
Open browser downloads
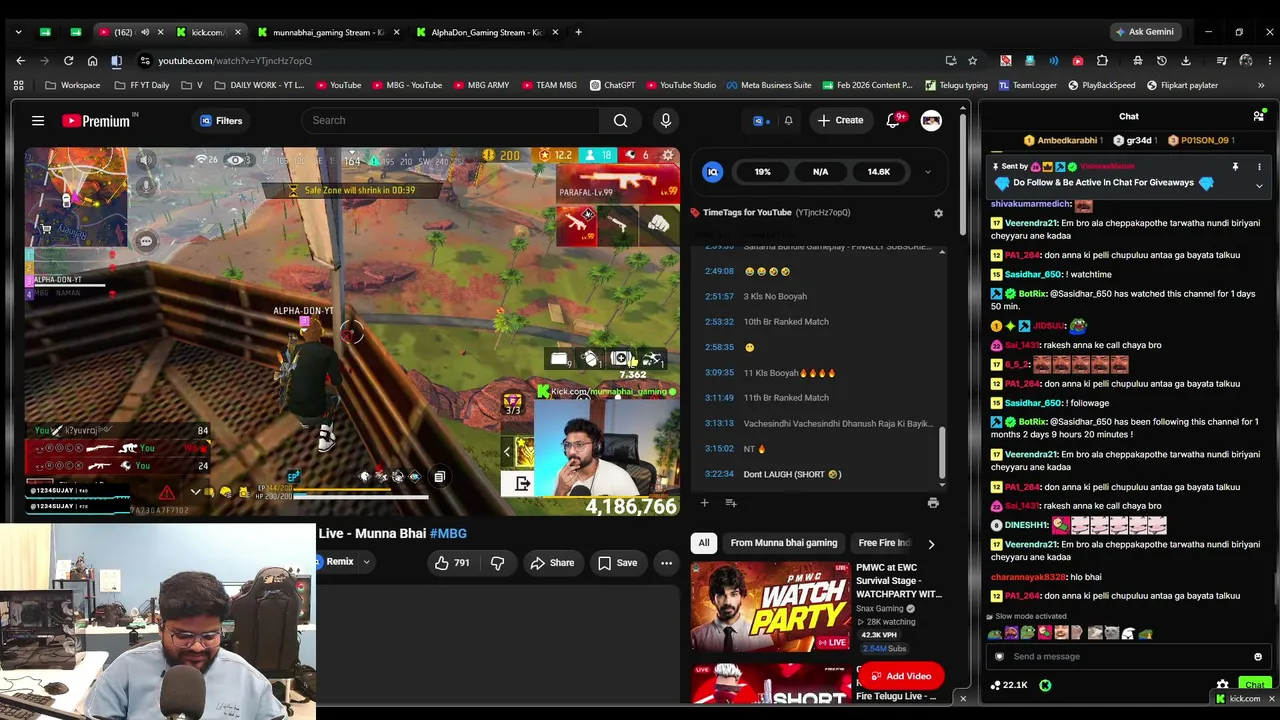pyautogui.click(x=1186, y=61)
